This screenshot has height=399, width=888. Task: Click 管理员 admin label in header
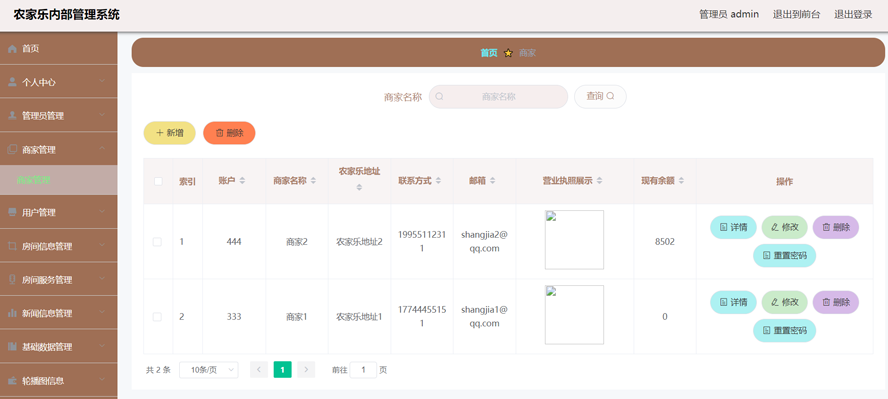[x=729, y=15]
